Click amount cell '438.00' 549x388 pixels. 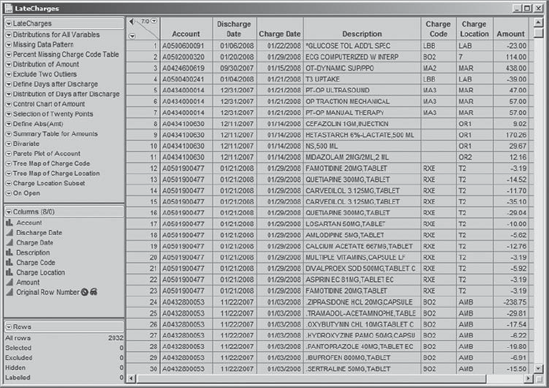tap(510, 68)
